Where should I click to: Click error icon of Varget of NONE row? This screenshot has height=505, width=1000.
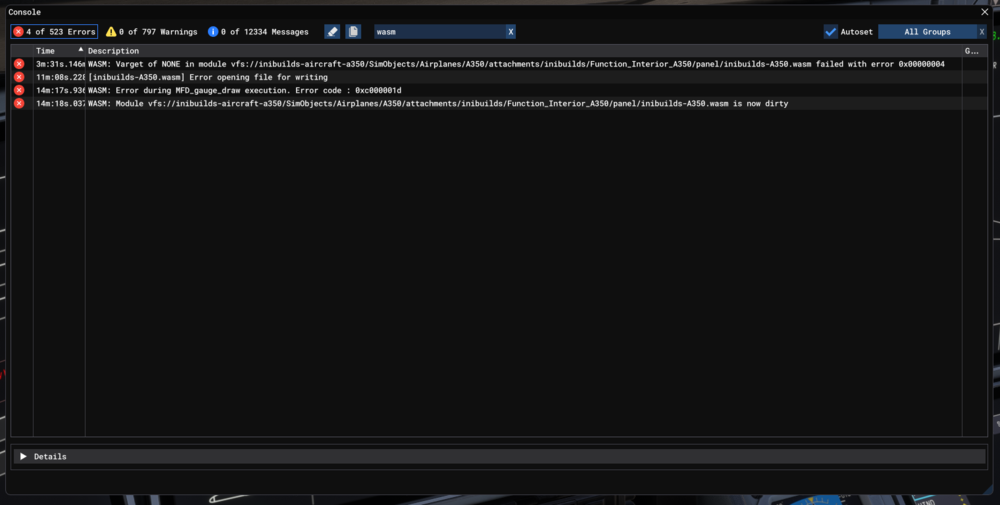click(19, 64)
